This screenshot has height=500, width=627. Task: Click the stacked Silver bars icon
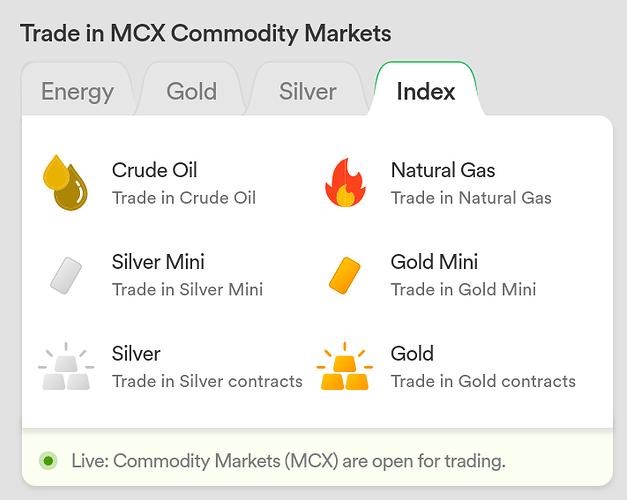coord(66,366)
